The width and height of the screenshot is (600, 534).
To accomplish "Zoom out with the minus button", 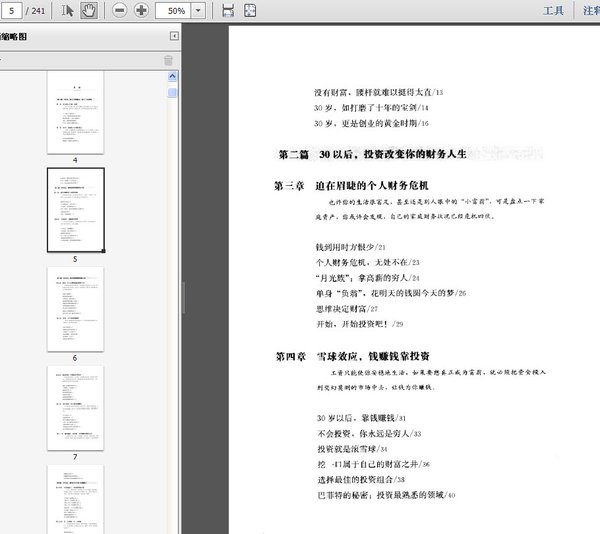I will [x=120, y=10].
